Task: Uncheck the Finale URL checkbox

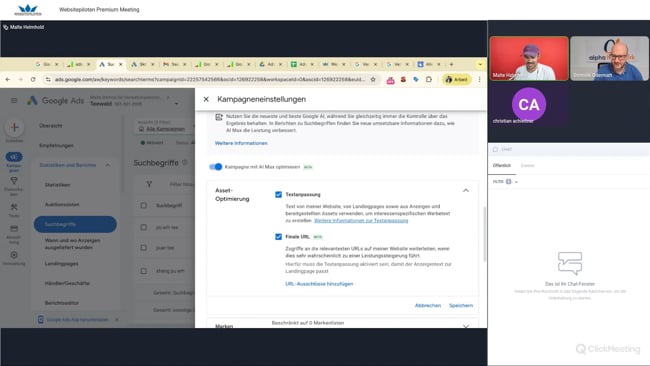Action: click(279, 237)
